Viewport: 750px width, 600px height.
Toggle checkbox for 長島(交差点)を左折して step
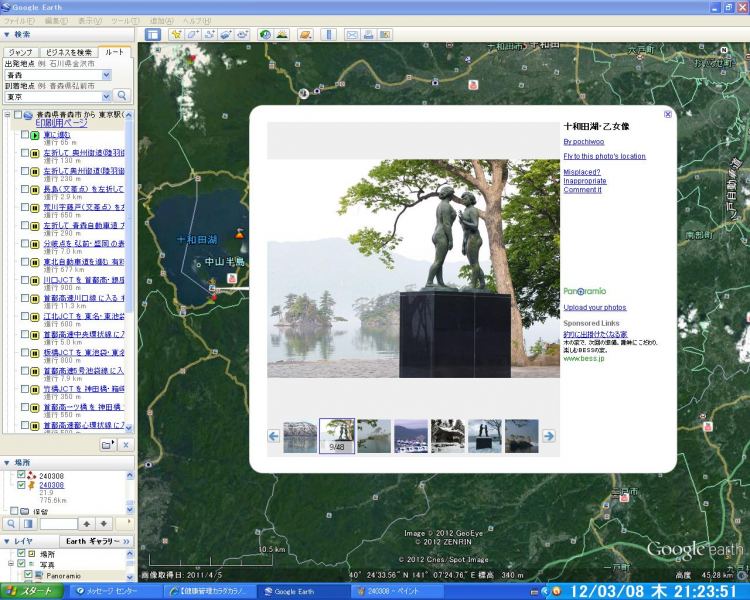[x=24, y=189]
